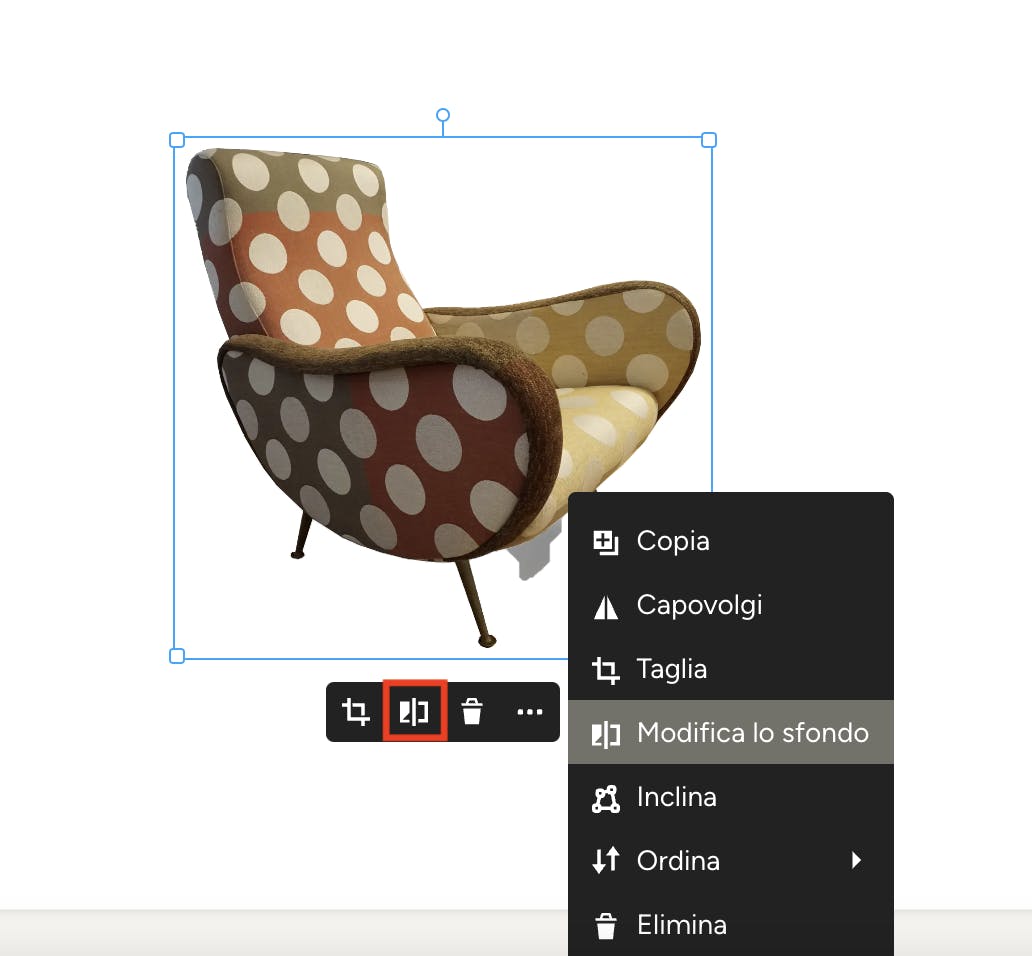Select the crop icon in floating toolbar
Image resolution: width=1032 pixels, height=956 pixels.
tap(355, 711)
